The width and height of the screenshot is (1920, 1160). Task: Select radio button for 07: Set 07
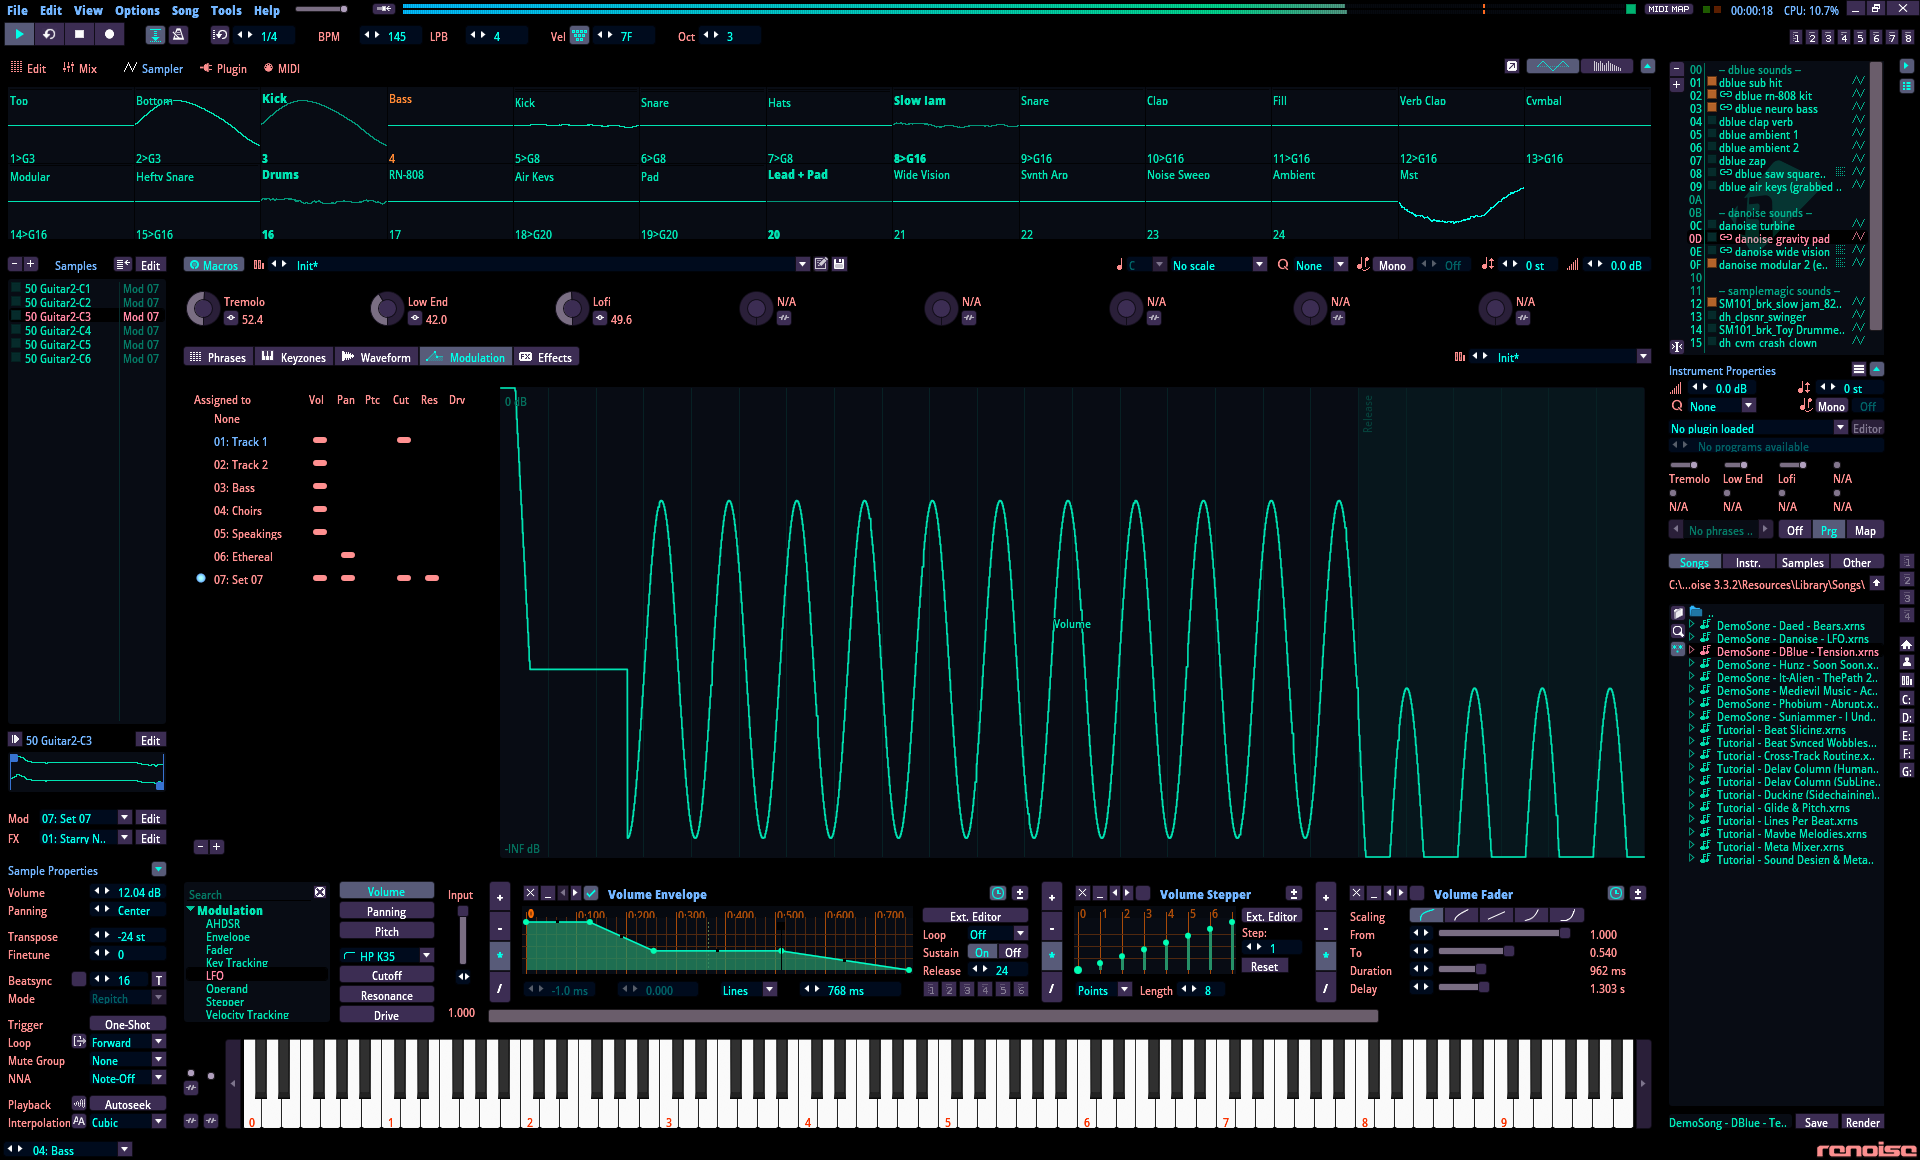point(201,578)
